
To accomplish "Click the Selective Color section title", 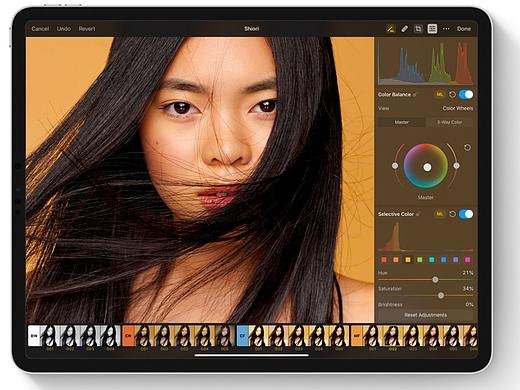I will pos(396,214).
